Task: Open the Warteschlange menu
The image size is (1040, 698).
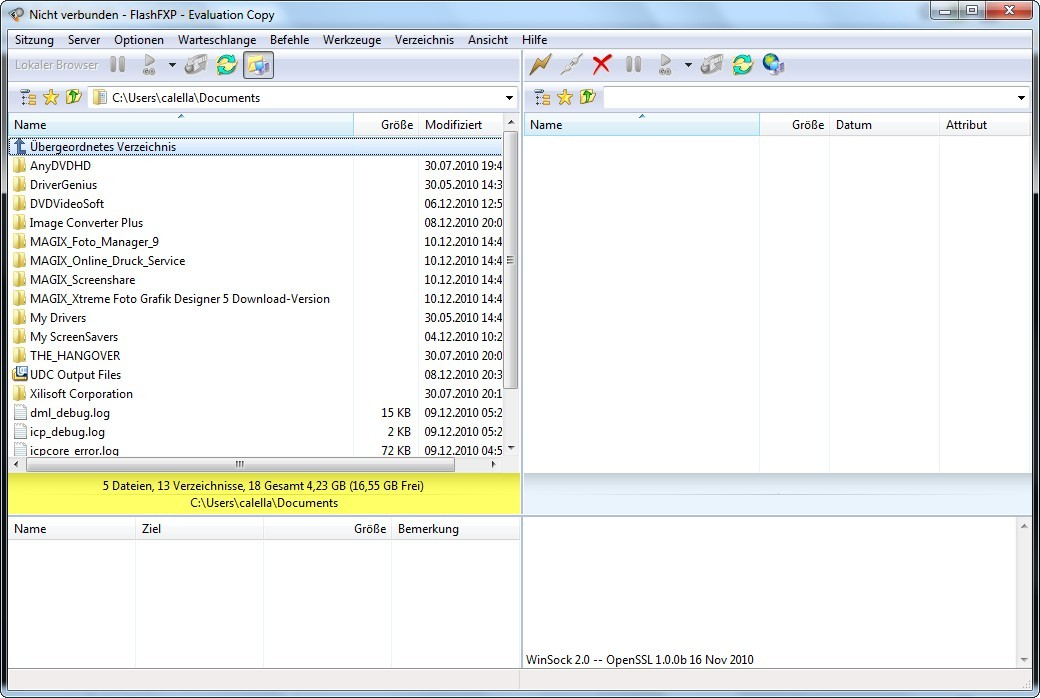Action: [x=217, y=40]
